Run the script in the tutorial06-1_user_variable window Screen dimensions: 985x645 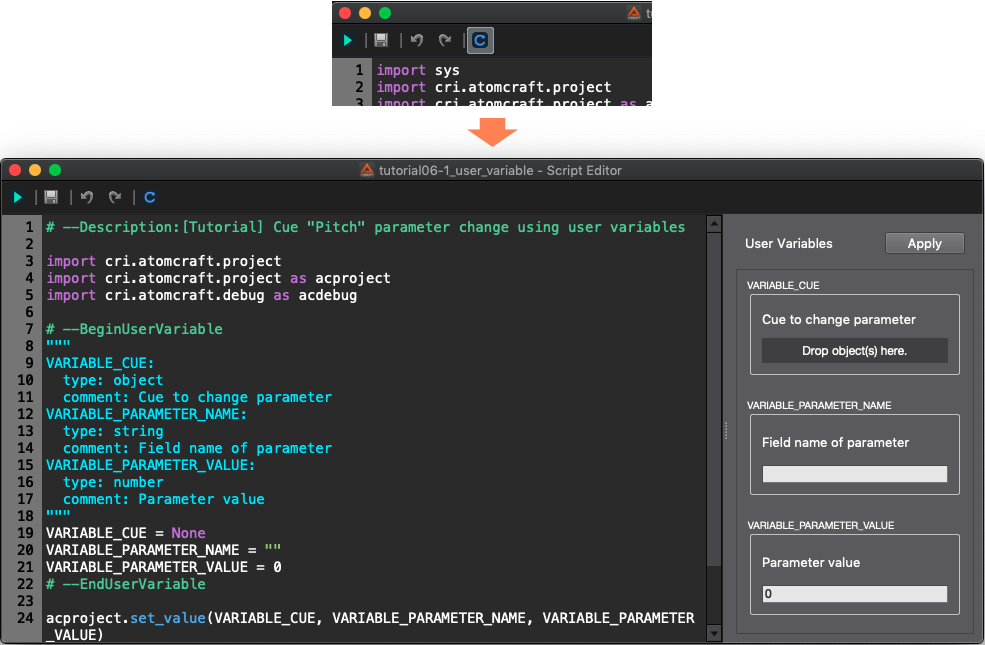[x=18, y=198]
